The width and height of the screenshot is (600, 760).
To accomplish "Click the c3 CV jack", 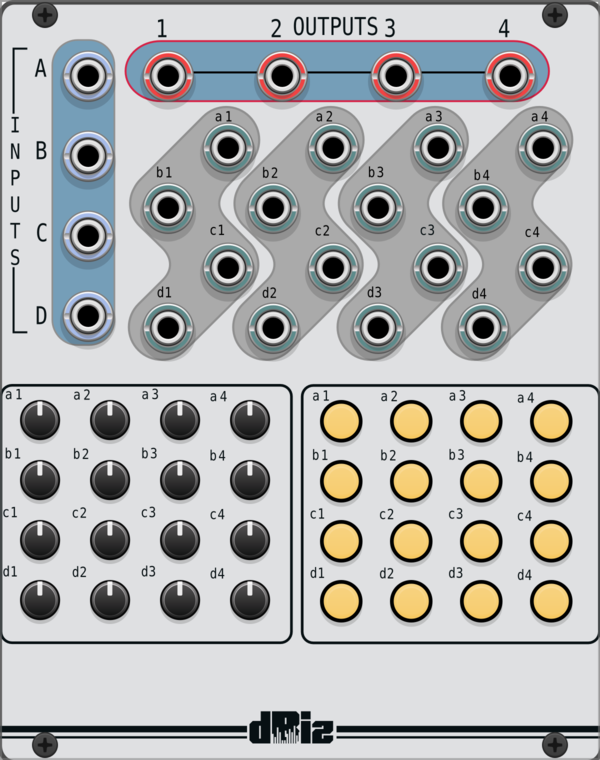I will (438, 267).
